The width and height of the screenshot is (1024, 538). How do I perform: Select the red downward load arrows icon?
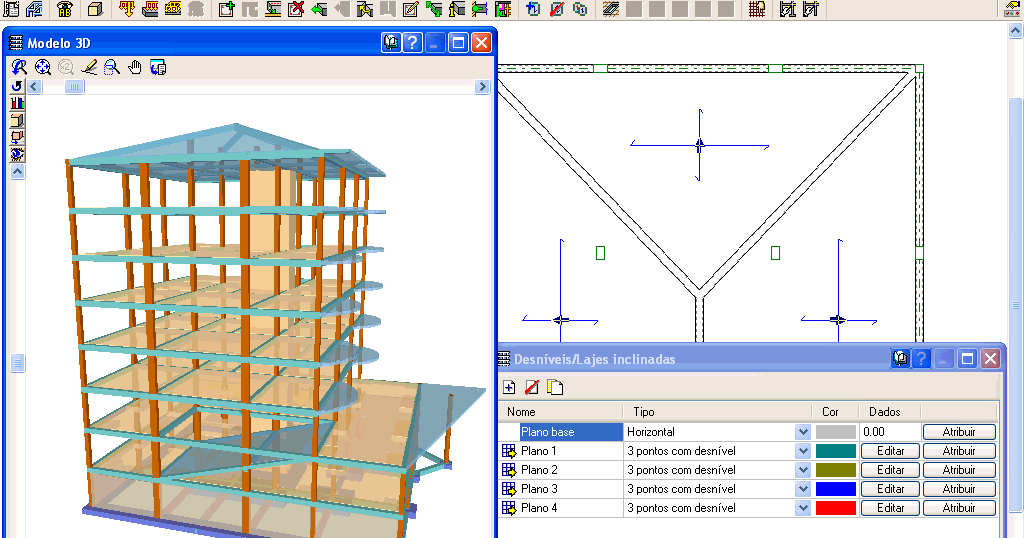[x=127, y=8]
